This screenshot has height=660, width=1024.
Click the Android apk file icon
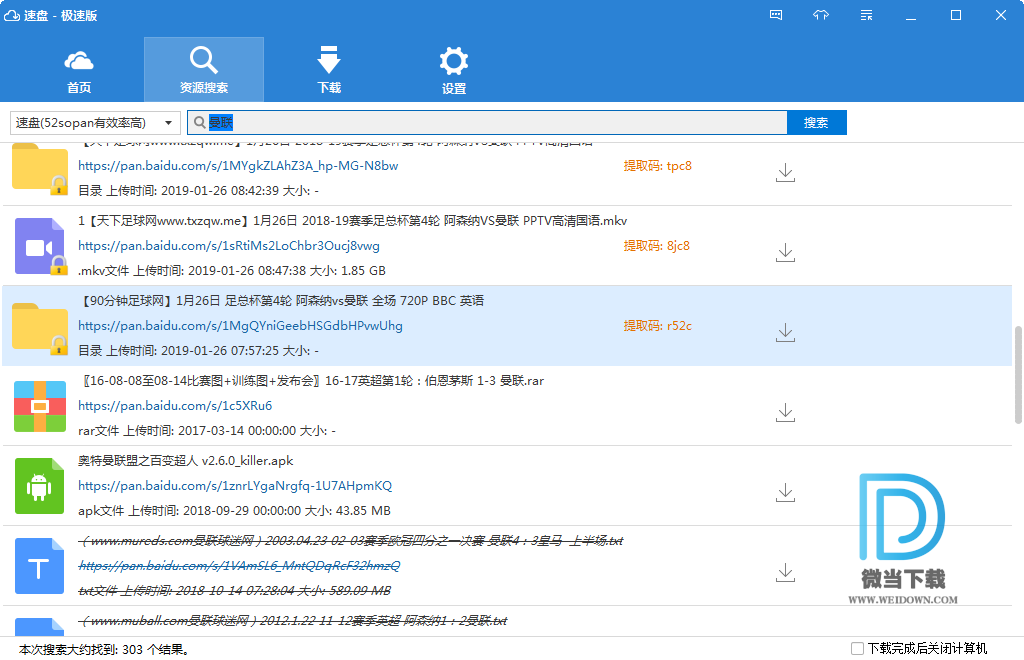[39, 486]
